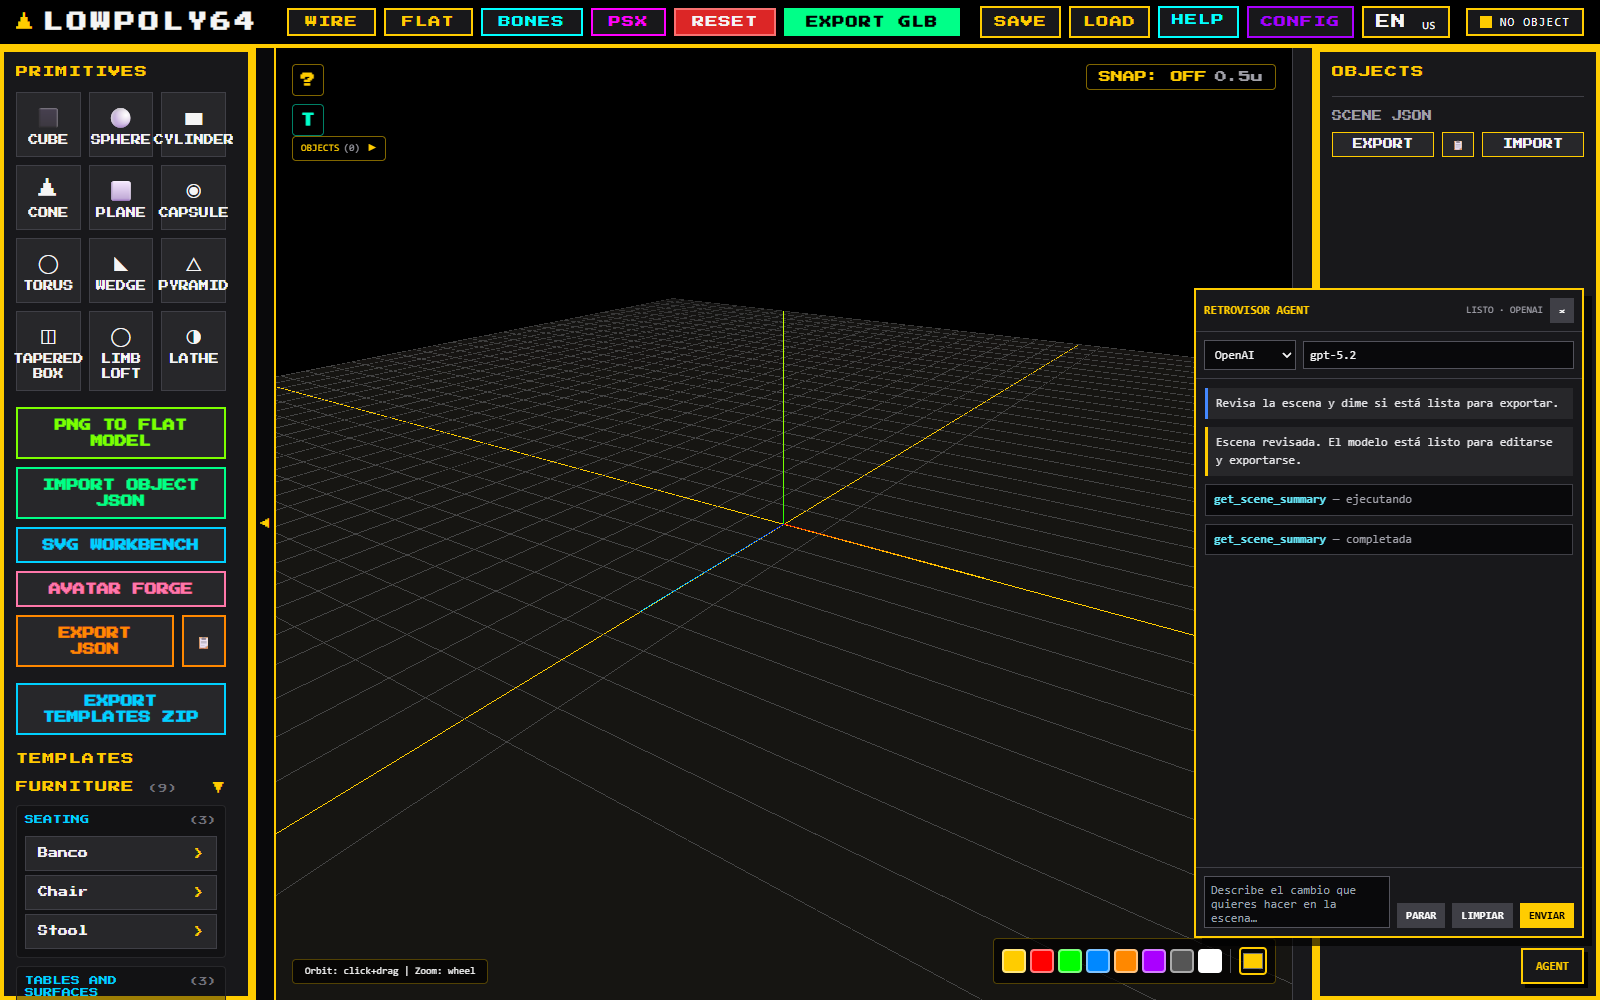This screenshot has height=1000, width=1600.
Task: Collapse the left panel arrow
Action: (265, 523)
